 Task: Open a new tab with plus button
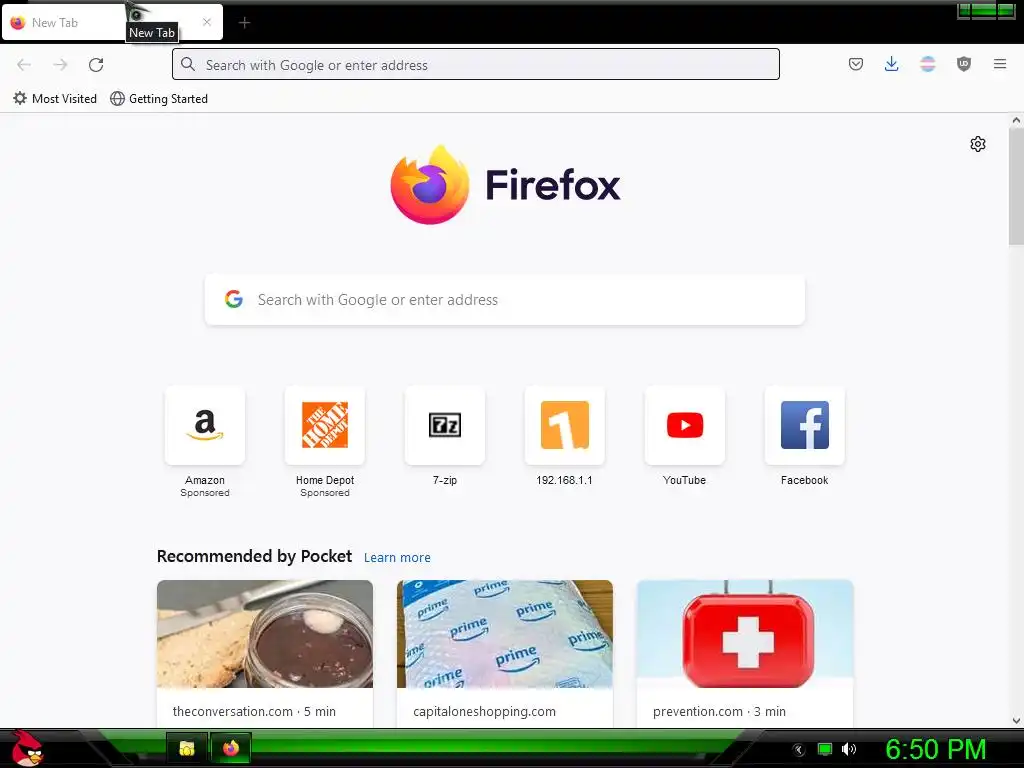[244, 23]
